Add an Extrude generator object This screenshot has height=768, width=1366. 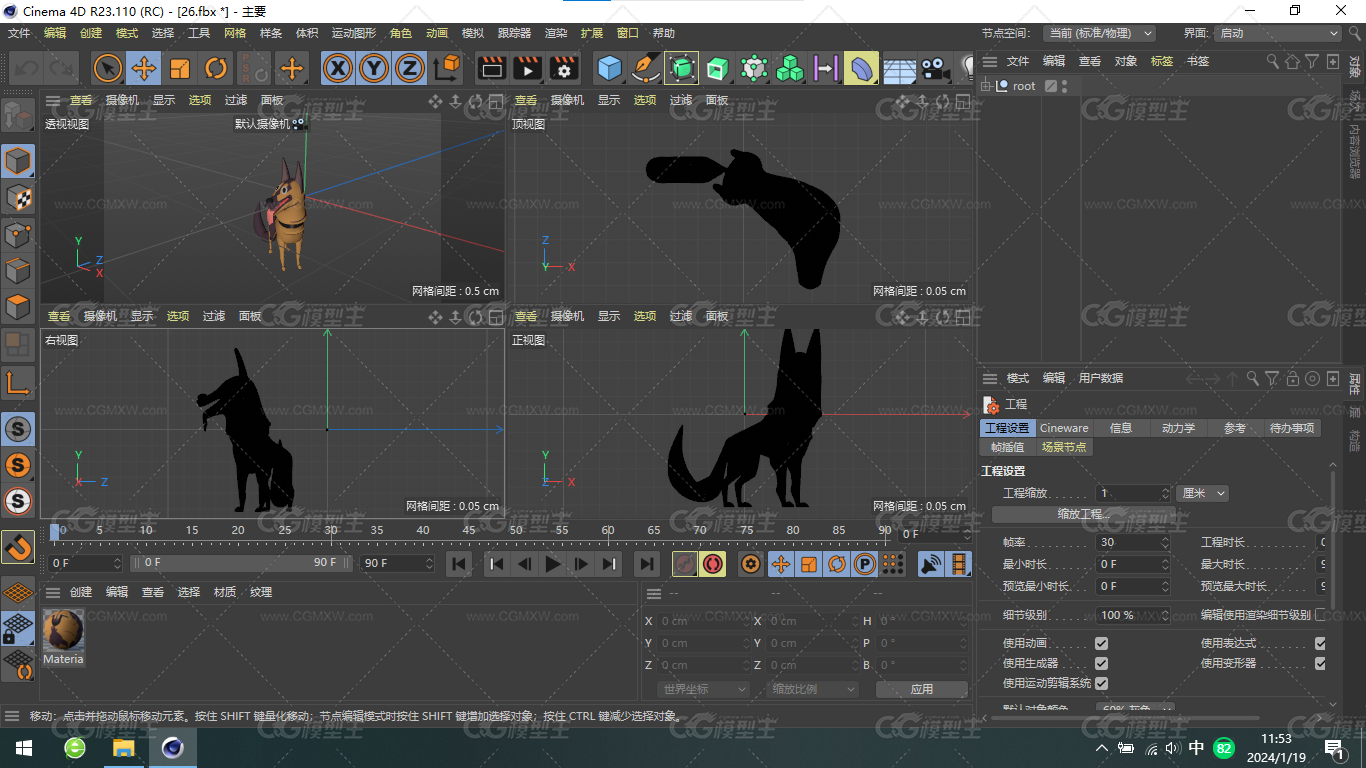pyautogui.click(x=717, y=68)
